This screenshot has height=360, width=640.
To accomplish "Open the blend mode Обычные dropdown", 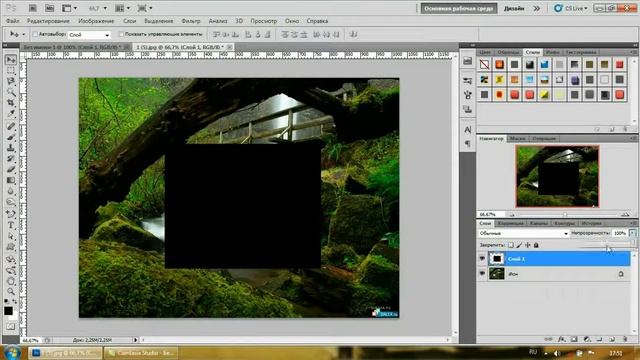I will point(524,233).
